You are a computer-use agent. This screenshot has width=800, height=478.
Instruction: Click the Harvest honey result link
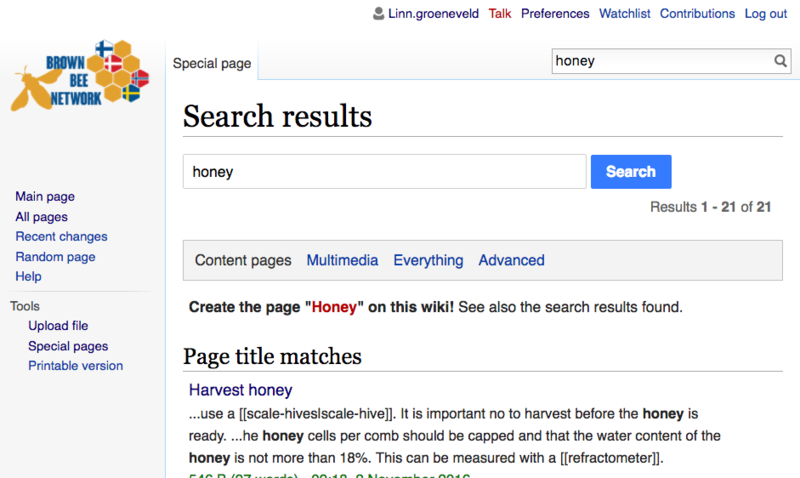[240, 390]
